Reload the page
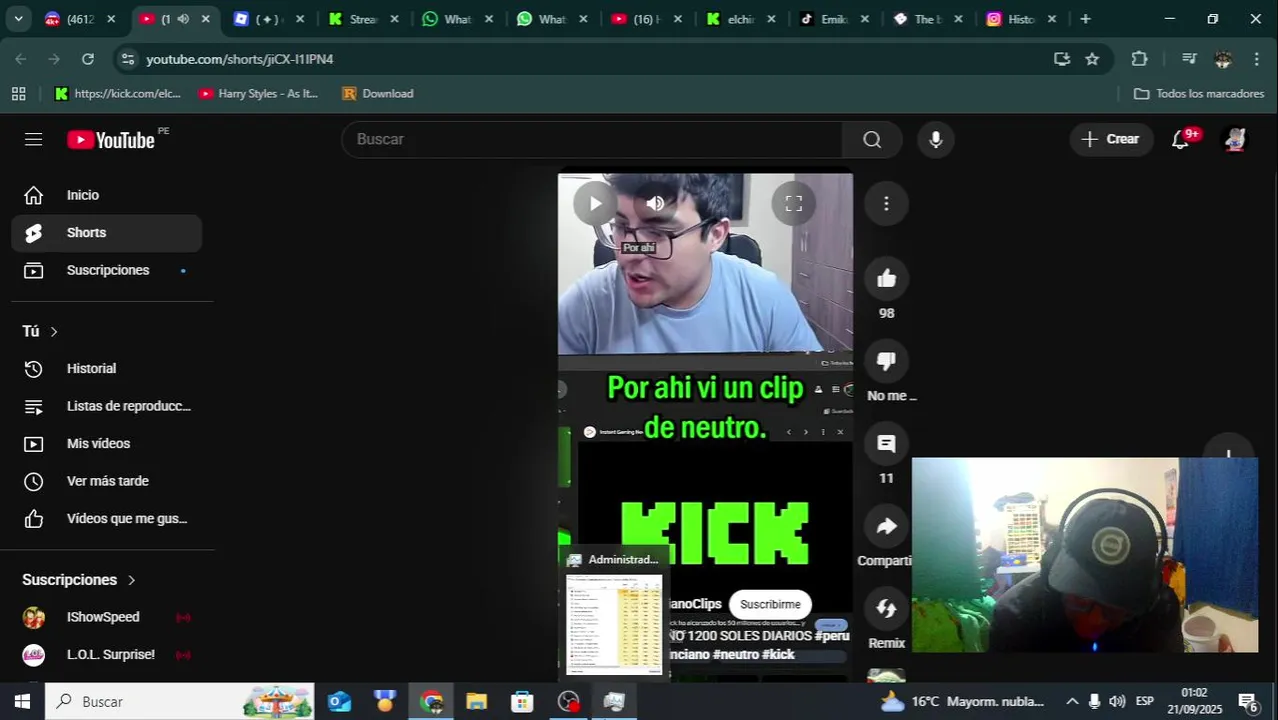The image size is (1278, 720). 88,59
